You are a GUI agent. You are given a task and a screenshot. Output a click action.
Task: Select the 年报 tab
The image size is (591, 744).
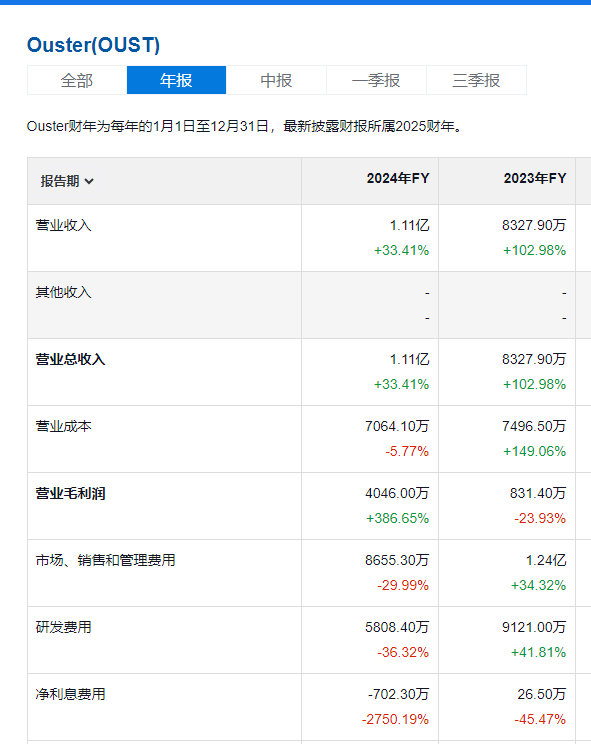(x=176, y=80)
